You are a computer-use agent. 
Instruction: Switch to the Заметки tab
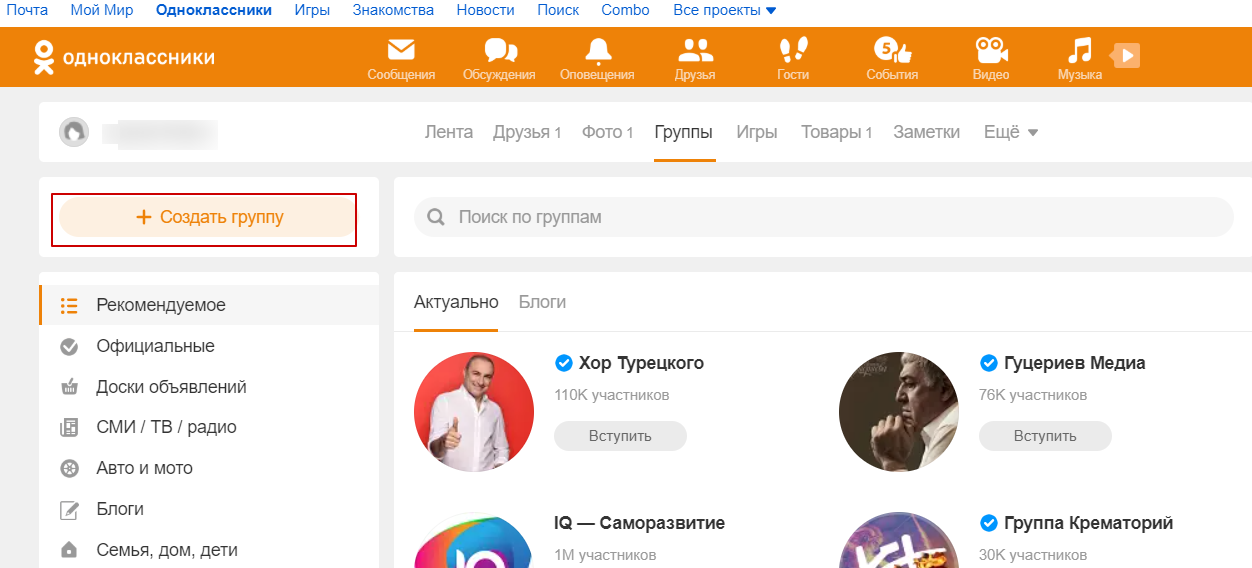927,132
